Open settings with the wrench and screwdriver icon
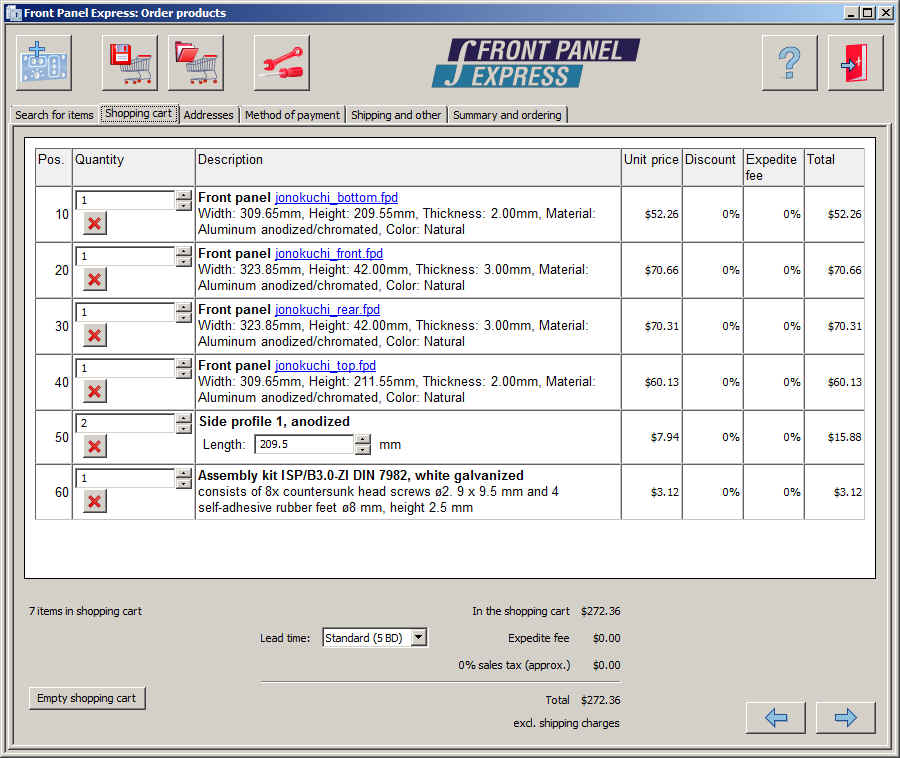The width and height of the screenshot is (900, 758). (x=281, y=63)
